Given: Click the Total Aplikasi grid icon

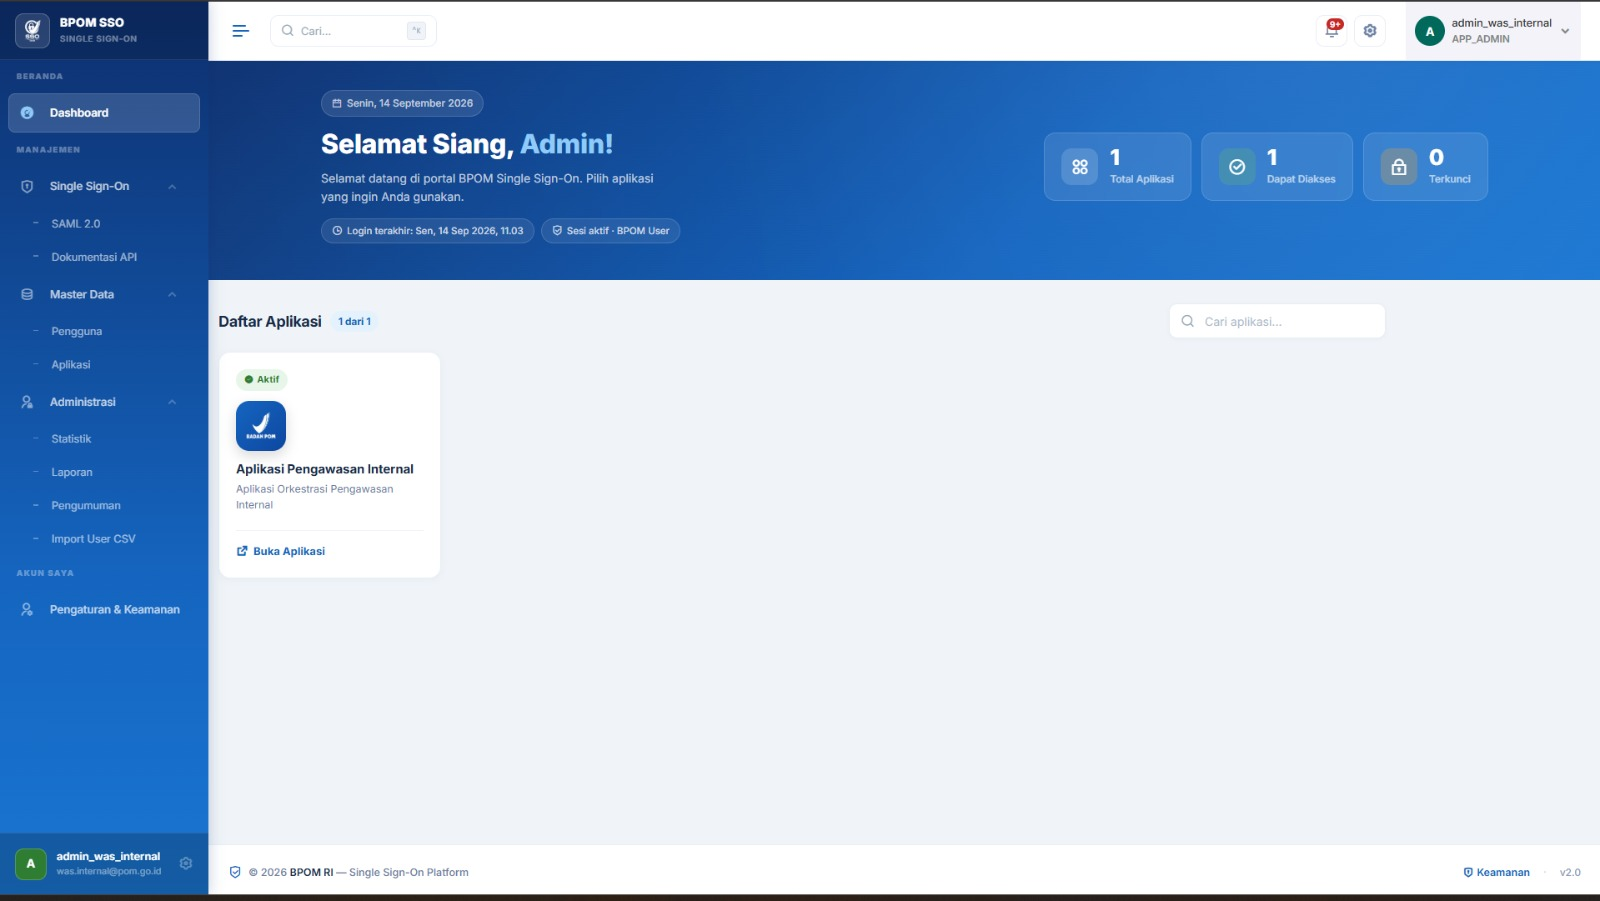Looking at the screenshot, I should click(1080, 167).
